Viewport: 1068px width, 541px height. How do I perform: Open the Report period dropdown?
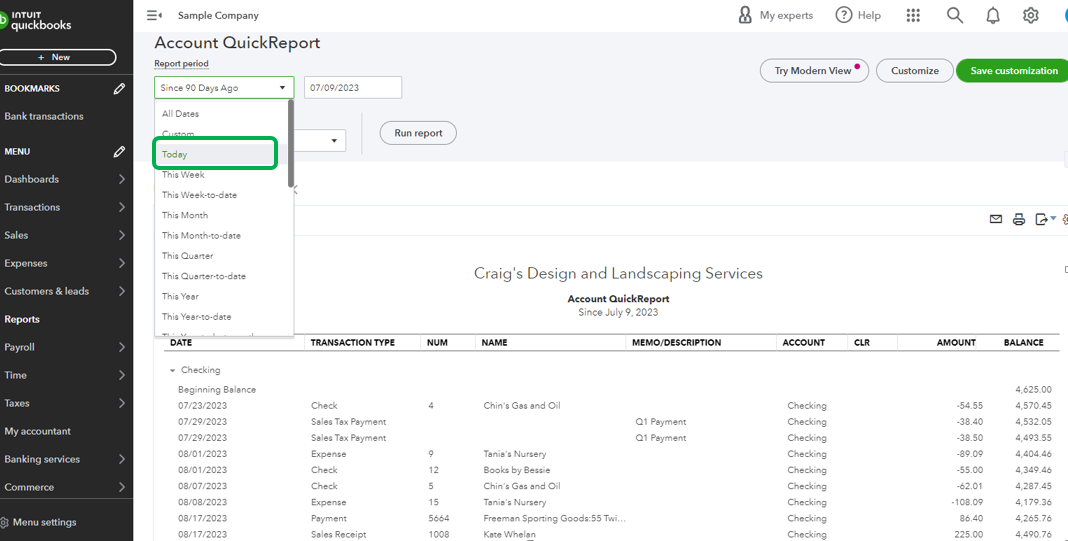[224, 88]
